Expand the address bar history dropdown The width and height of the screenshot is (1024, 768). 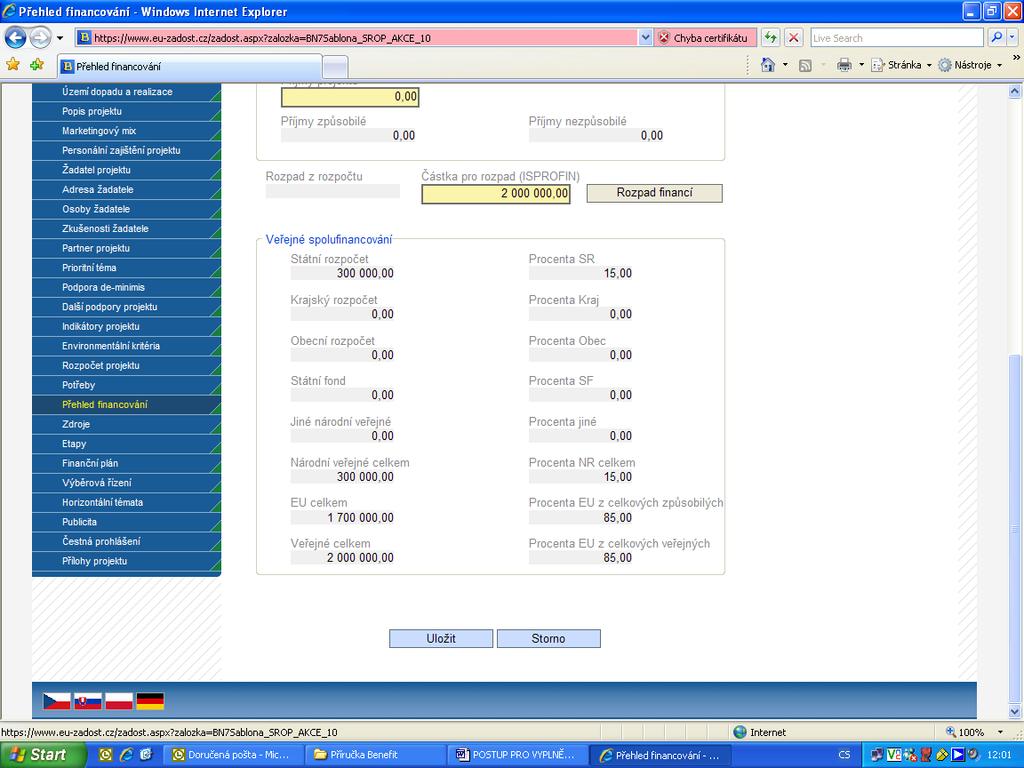[645, 38]
